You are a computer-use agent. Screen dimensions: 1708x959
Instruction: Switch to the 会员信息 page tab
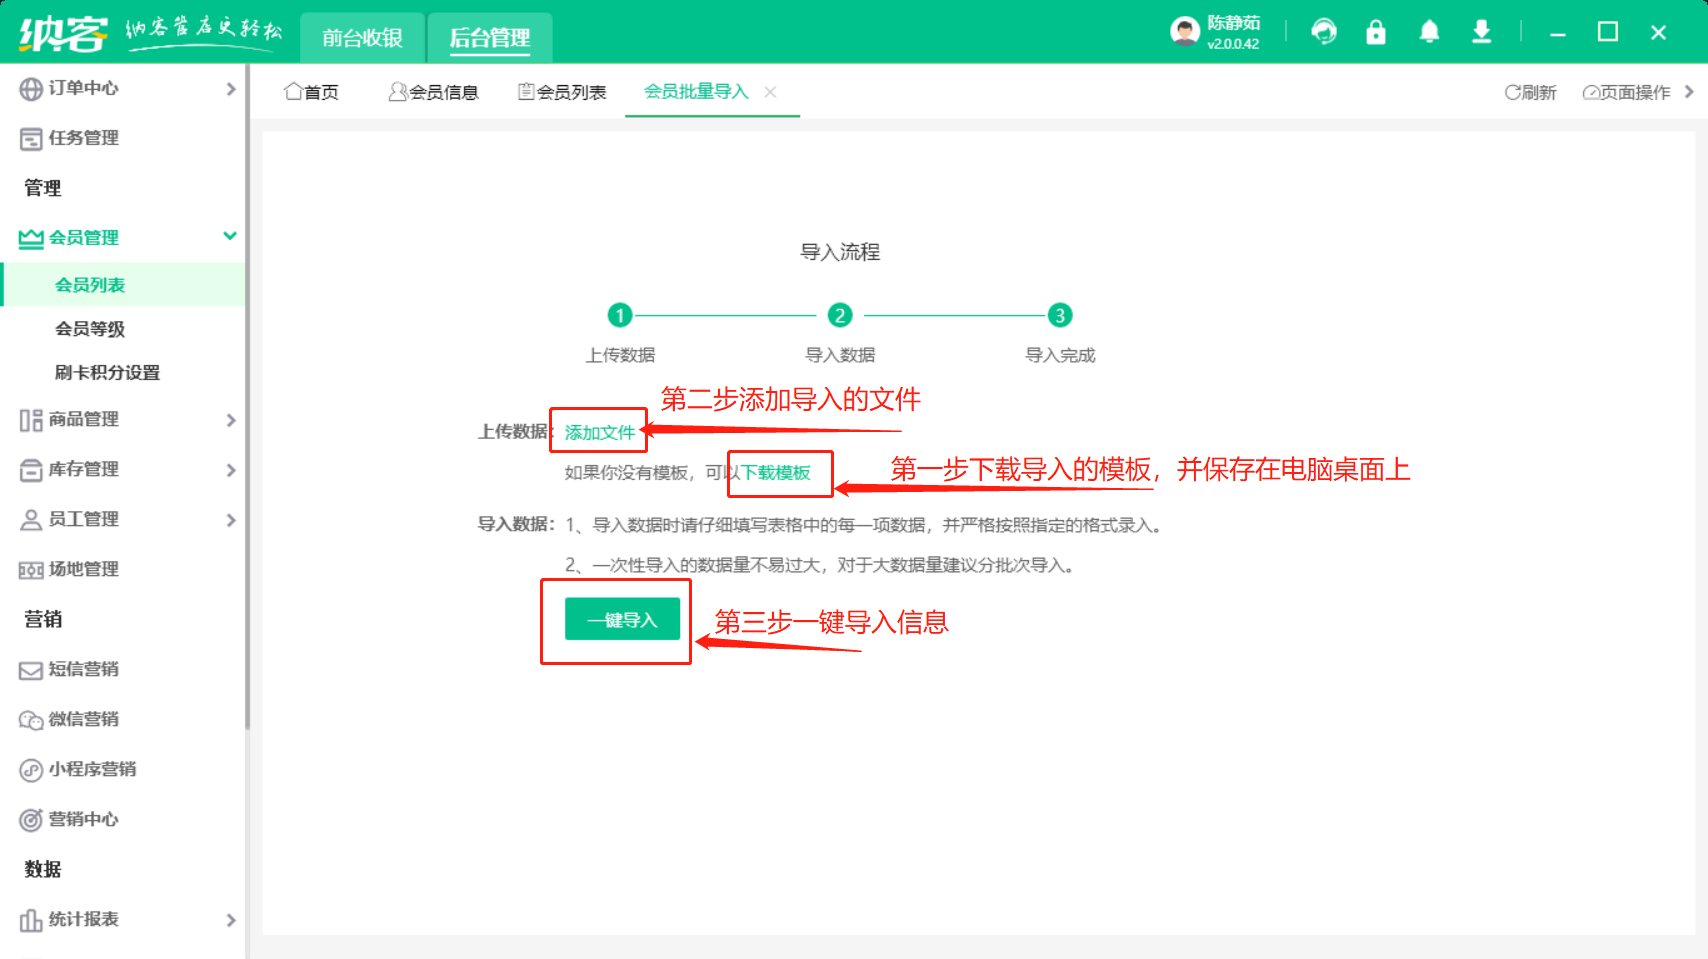[433, 92]
